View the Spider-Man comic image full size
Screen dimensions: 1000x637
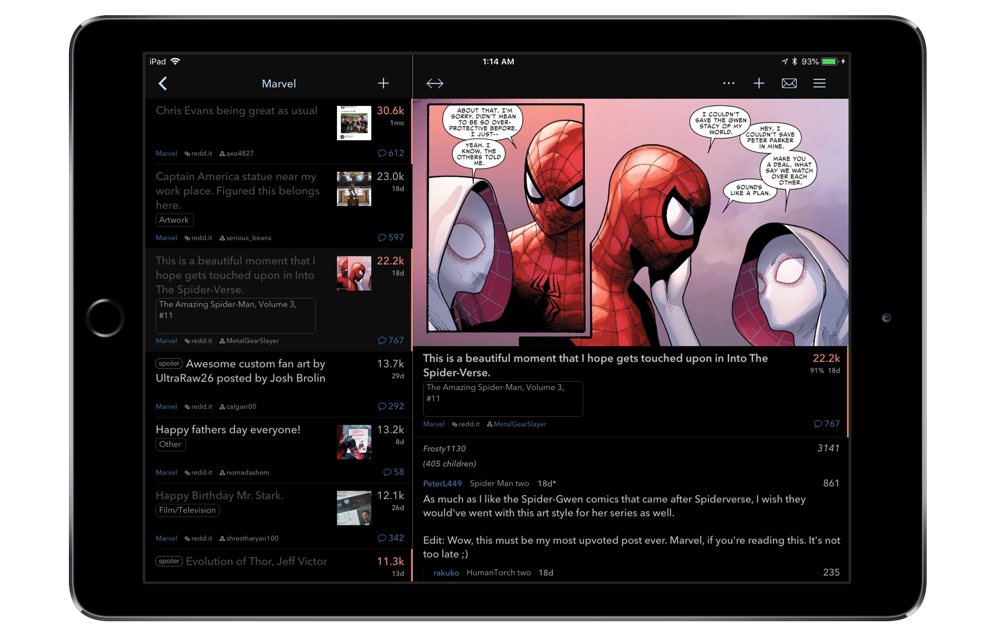coord(631,222)
